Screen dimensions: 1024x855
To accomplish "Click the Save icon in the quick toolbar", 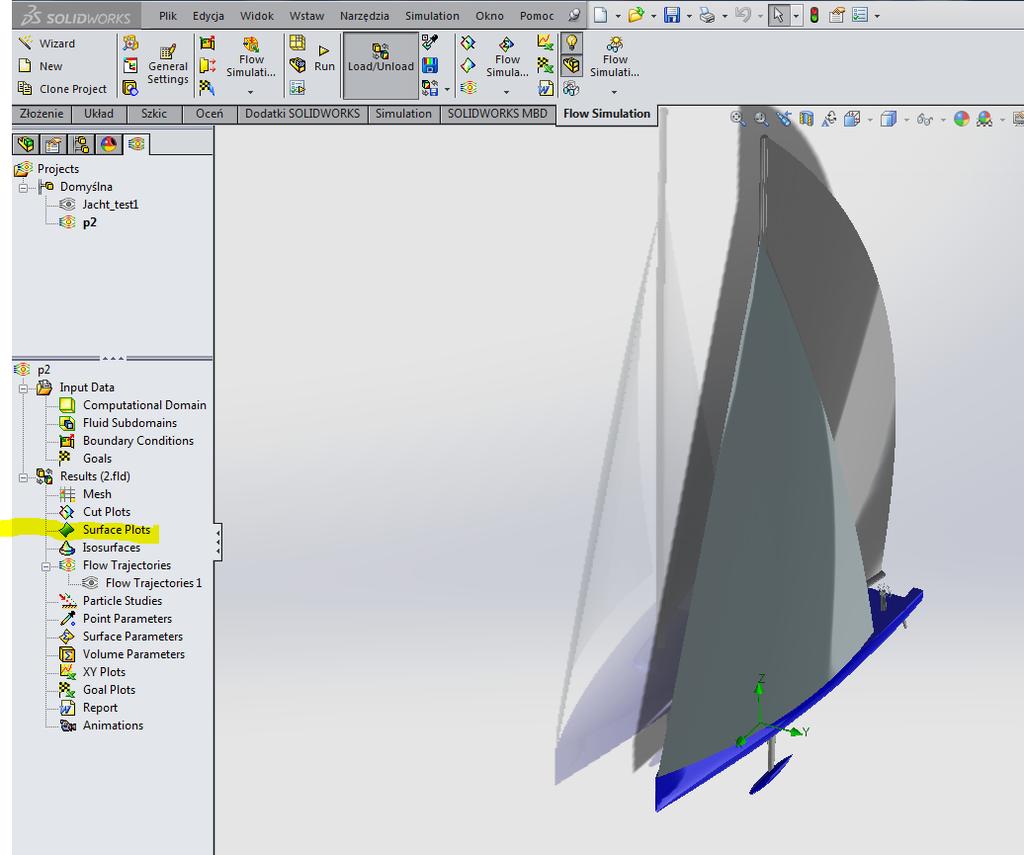I will 672,15.
